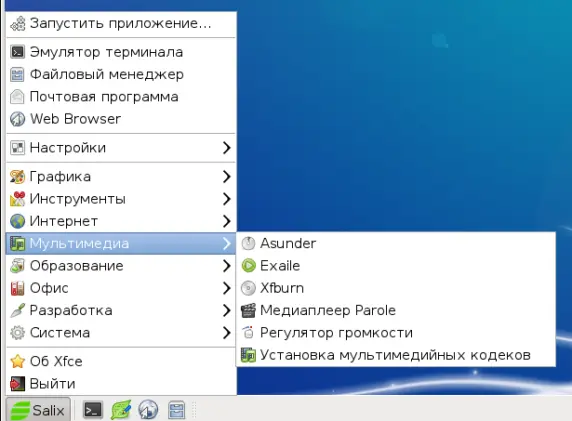Screen dimensions: 572x421
Task: Click the music icon beside Мультимедиа
Action: (x=18, y=243)
